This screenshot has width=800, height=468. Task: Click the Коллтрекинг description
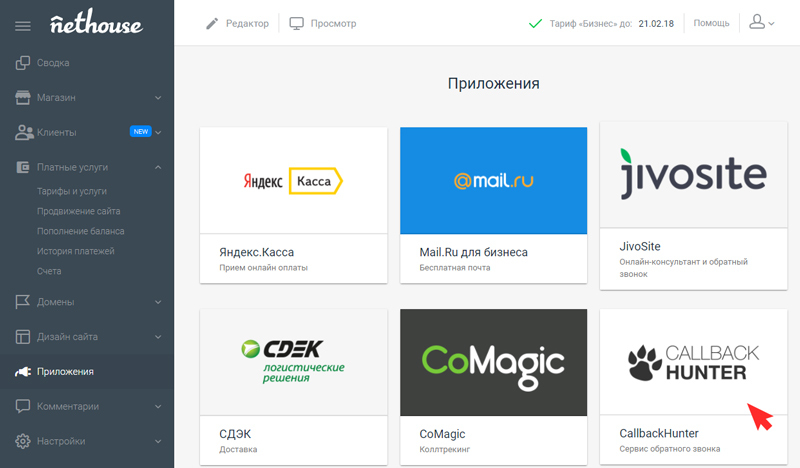(x=444, y=449)
